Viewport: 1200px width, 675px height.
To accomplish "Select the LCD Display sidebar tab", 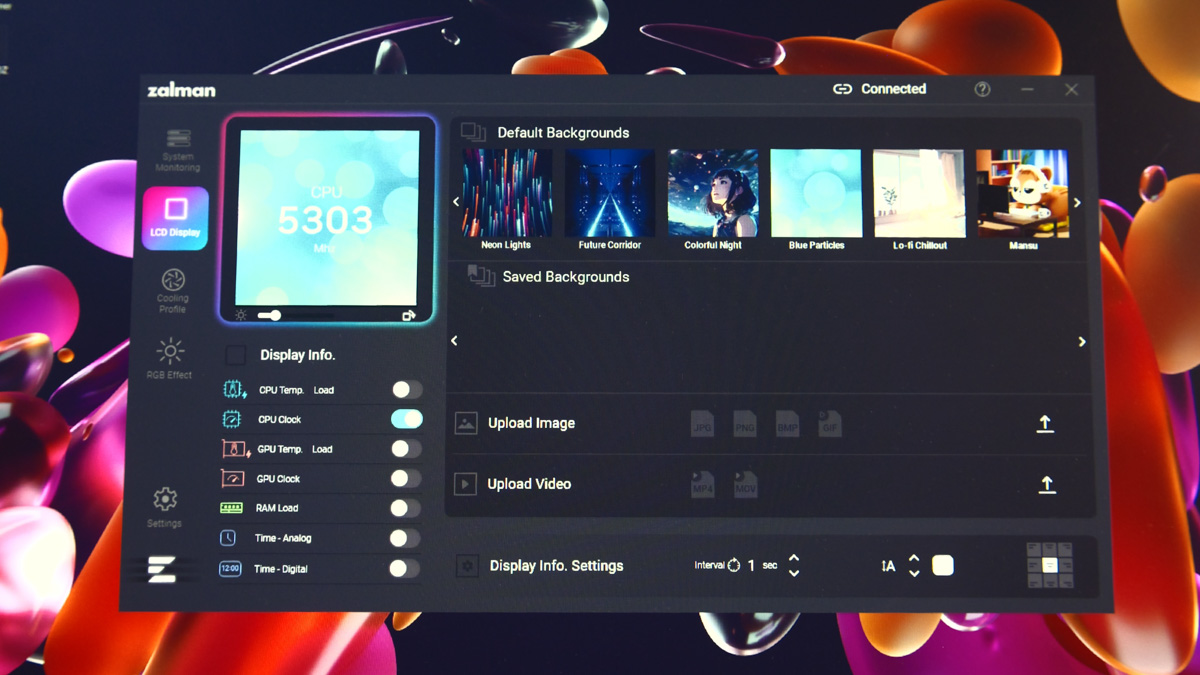I will 176,217.
